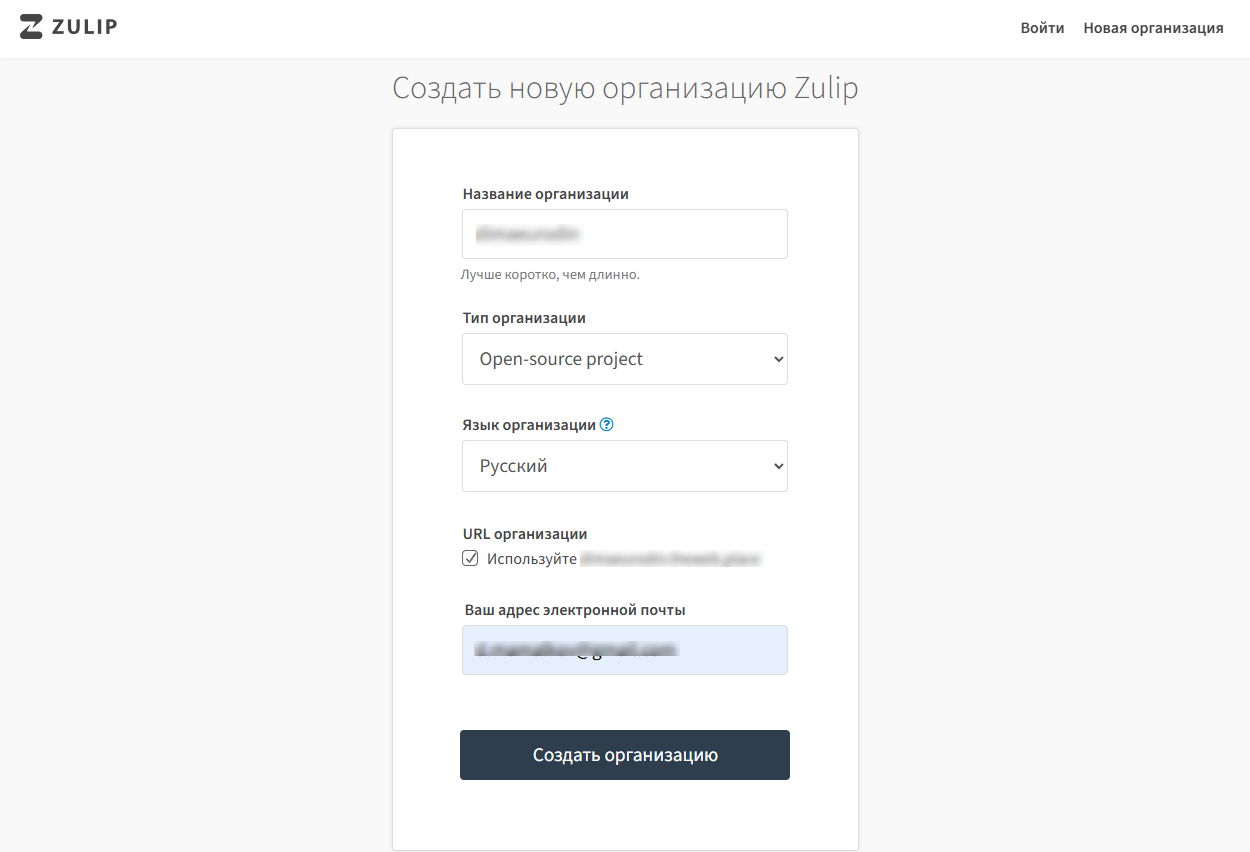Click the Создать организацию button
1250x852 pixels.
(625, 755)
